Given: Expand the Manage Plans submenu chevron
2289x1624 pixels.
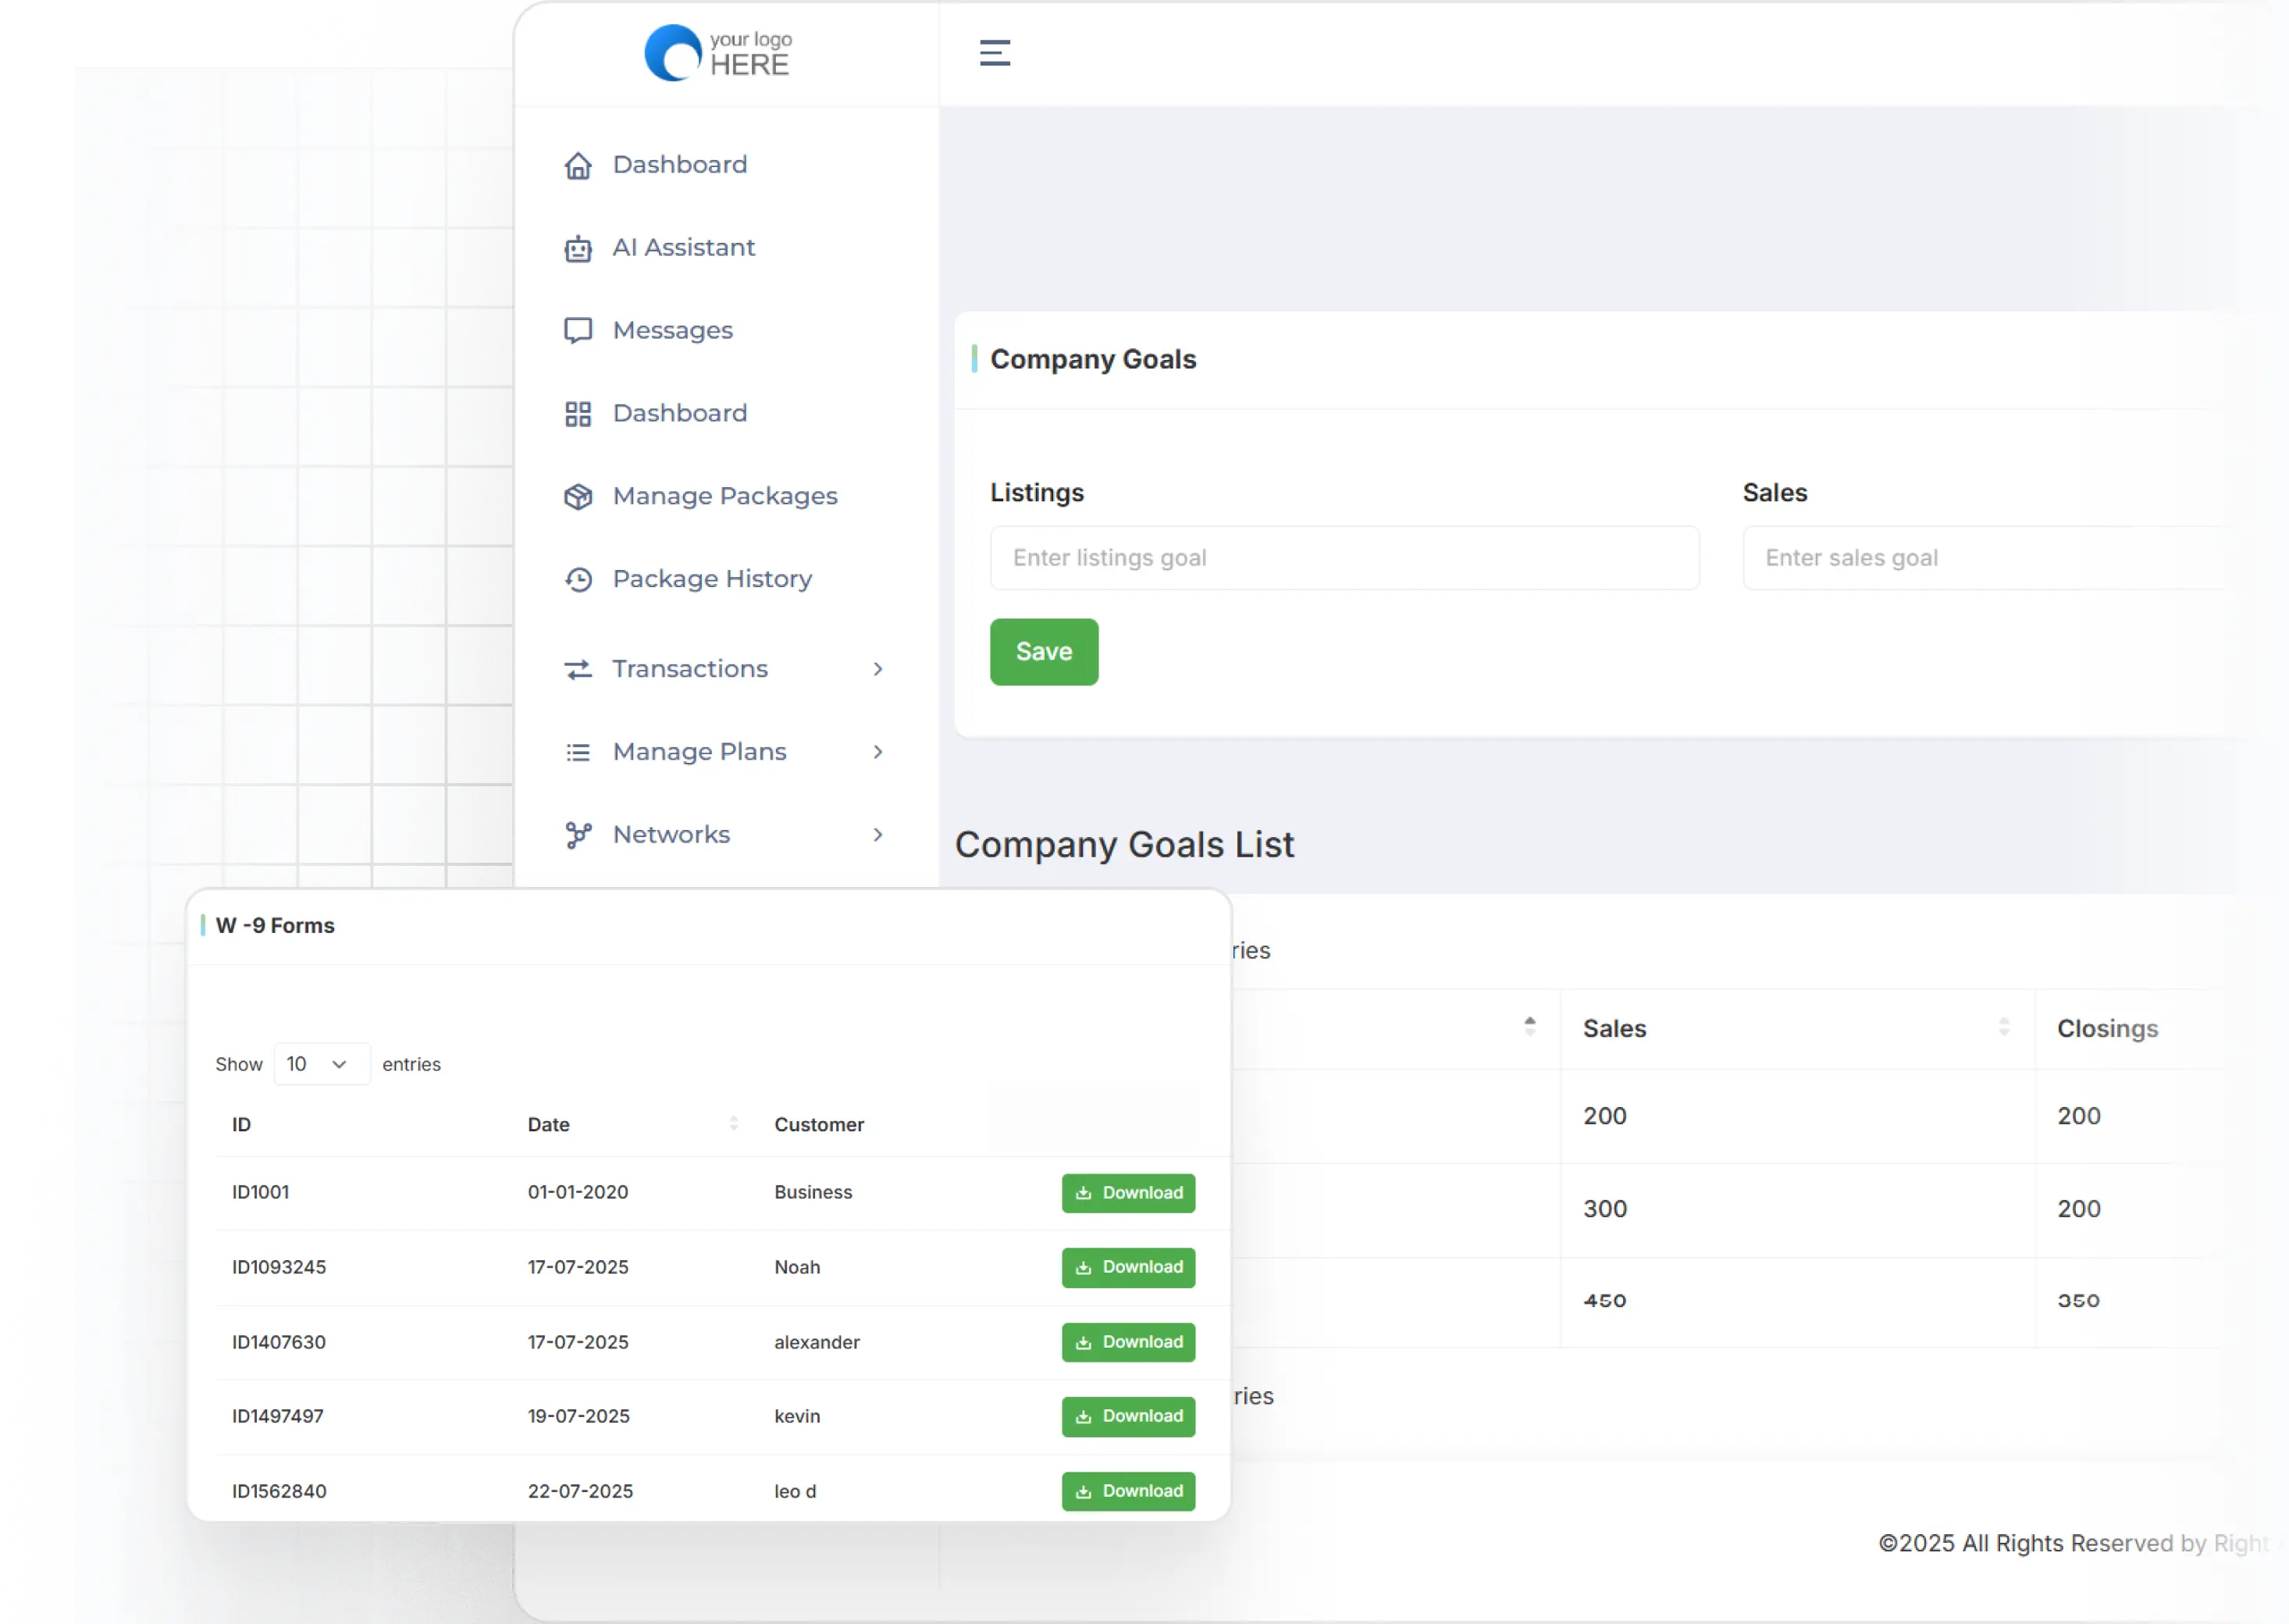Looking at the screenshot, I should click(x=878, y=752).
